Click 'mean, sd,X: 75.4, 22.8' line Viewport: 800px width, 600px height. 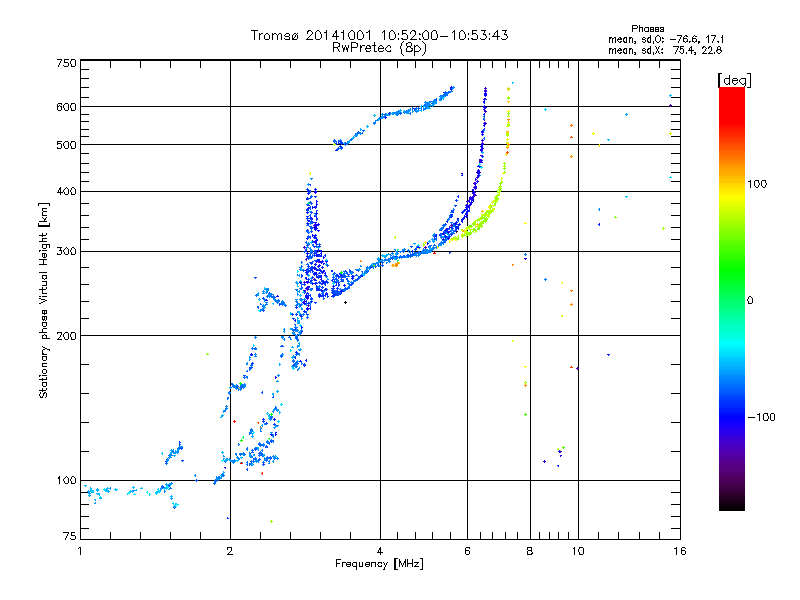[665, 50]
